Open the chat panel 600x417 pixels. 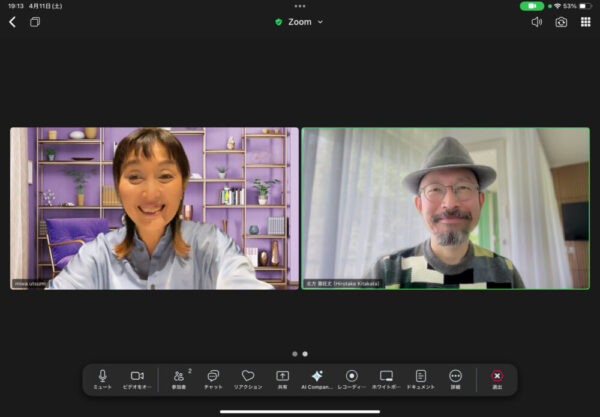tap(213, 377)
